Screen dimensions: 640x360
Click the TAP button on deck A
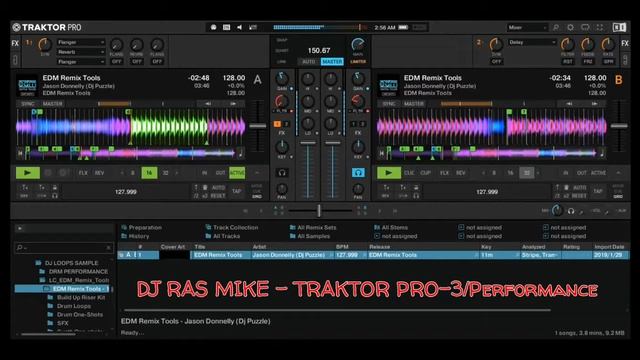pos(236,191)
